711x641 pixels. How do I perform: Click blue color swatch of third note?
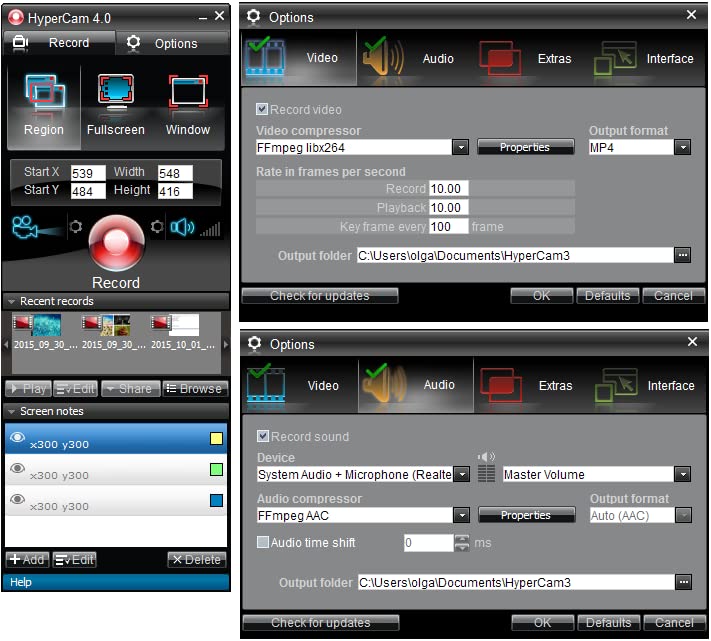coord(216,500)
